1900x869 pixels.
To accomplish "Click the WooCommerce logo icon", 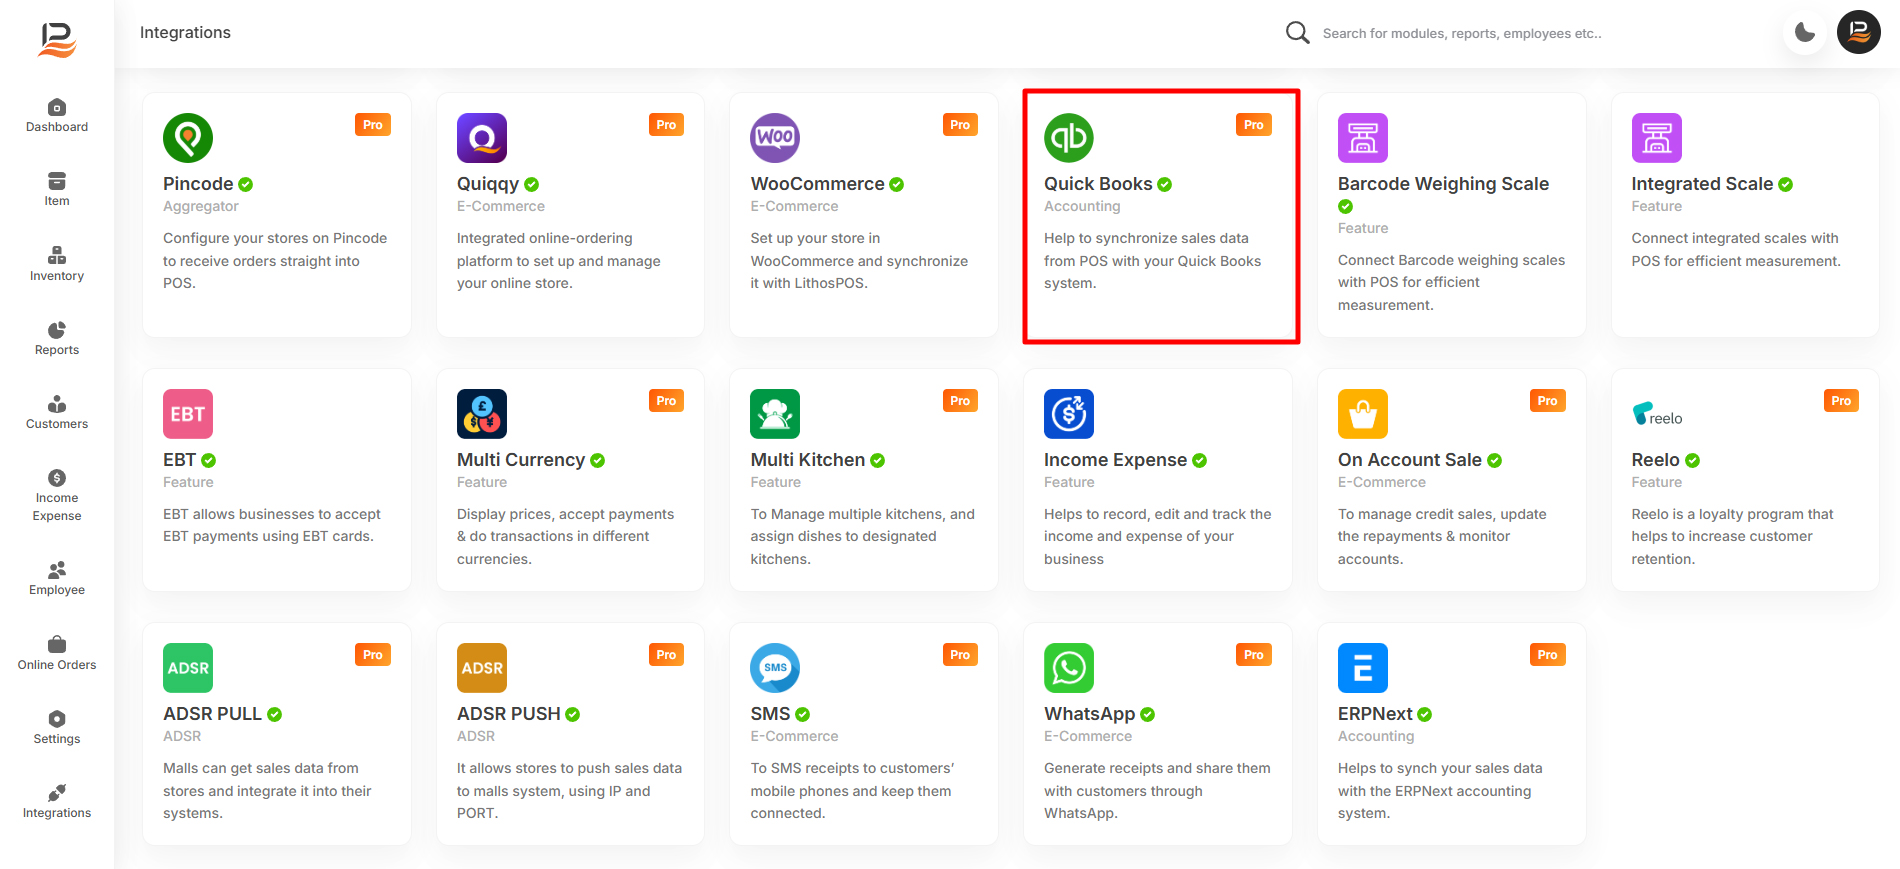I will pyautogui.click(x=775, y=138).
